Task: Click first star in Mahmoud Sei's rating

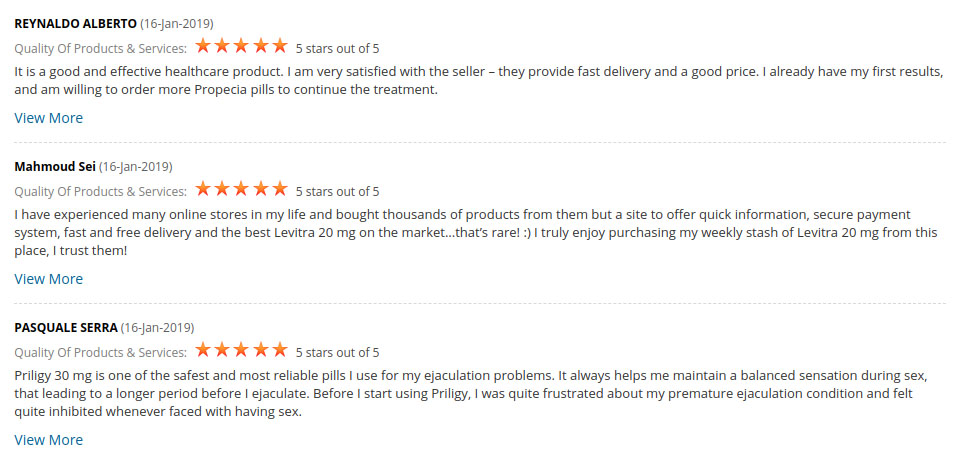Action: (203, 189)
